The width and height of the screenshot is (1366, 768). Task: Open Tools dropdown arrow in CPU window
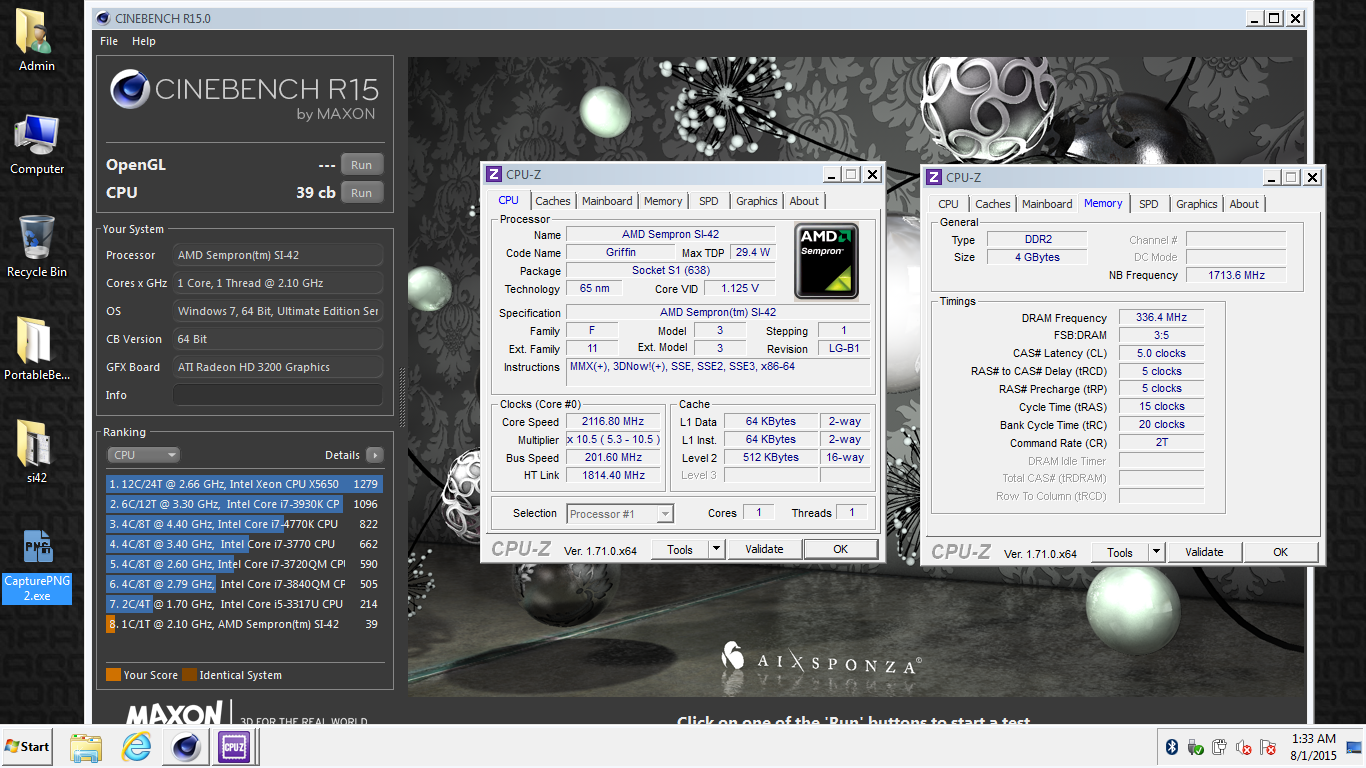(716, 549)
